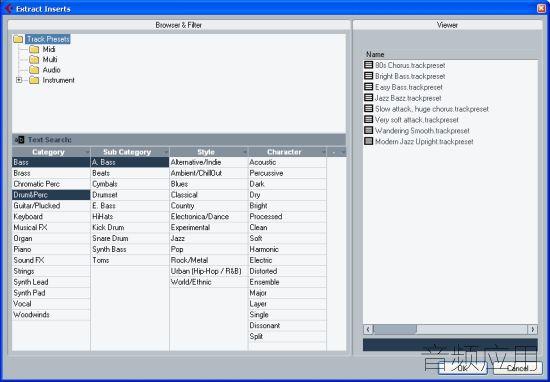Click the Viewer horizontal scrollbar right arrow
Image resolution: width=550 pixels, height=382 pixels.
pyautogui.click(x=532, y=329)
